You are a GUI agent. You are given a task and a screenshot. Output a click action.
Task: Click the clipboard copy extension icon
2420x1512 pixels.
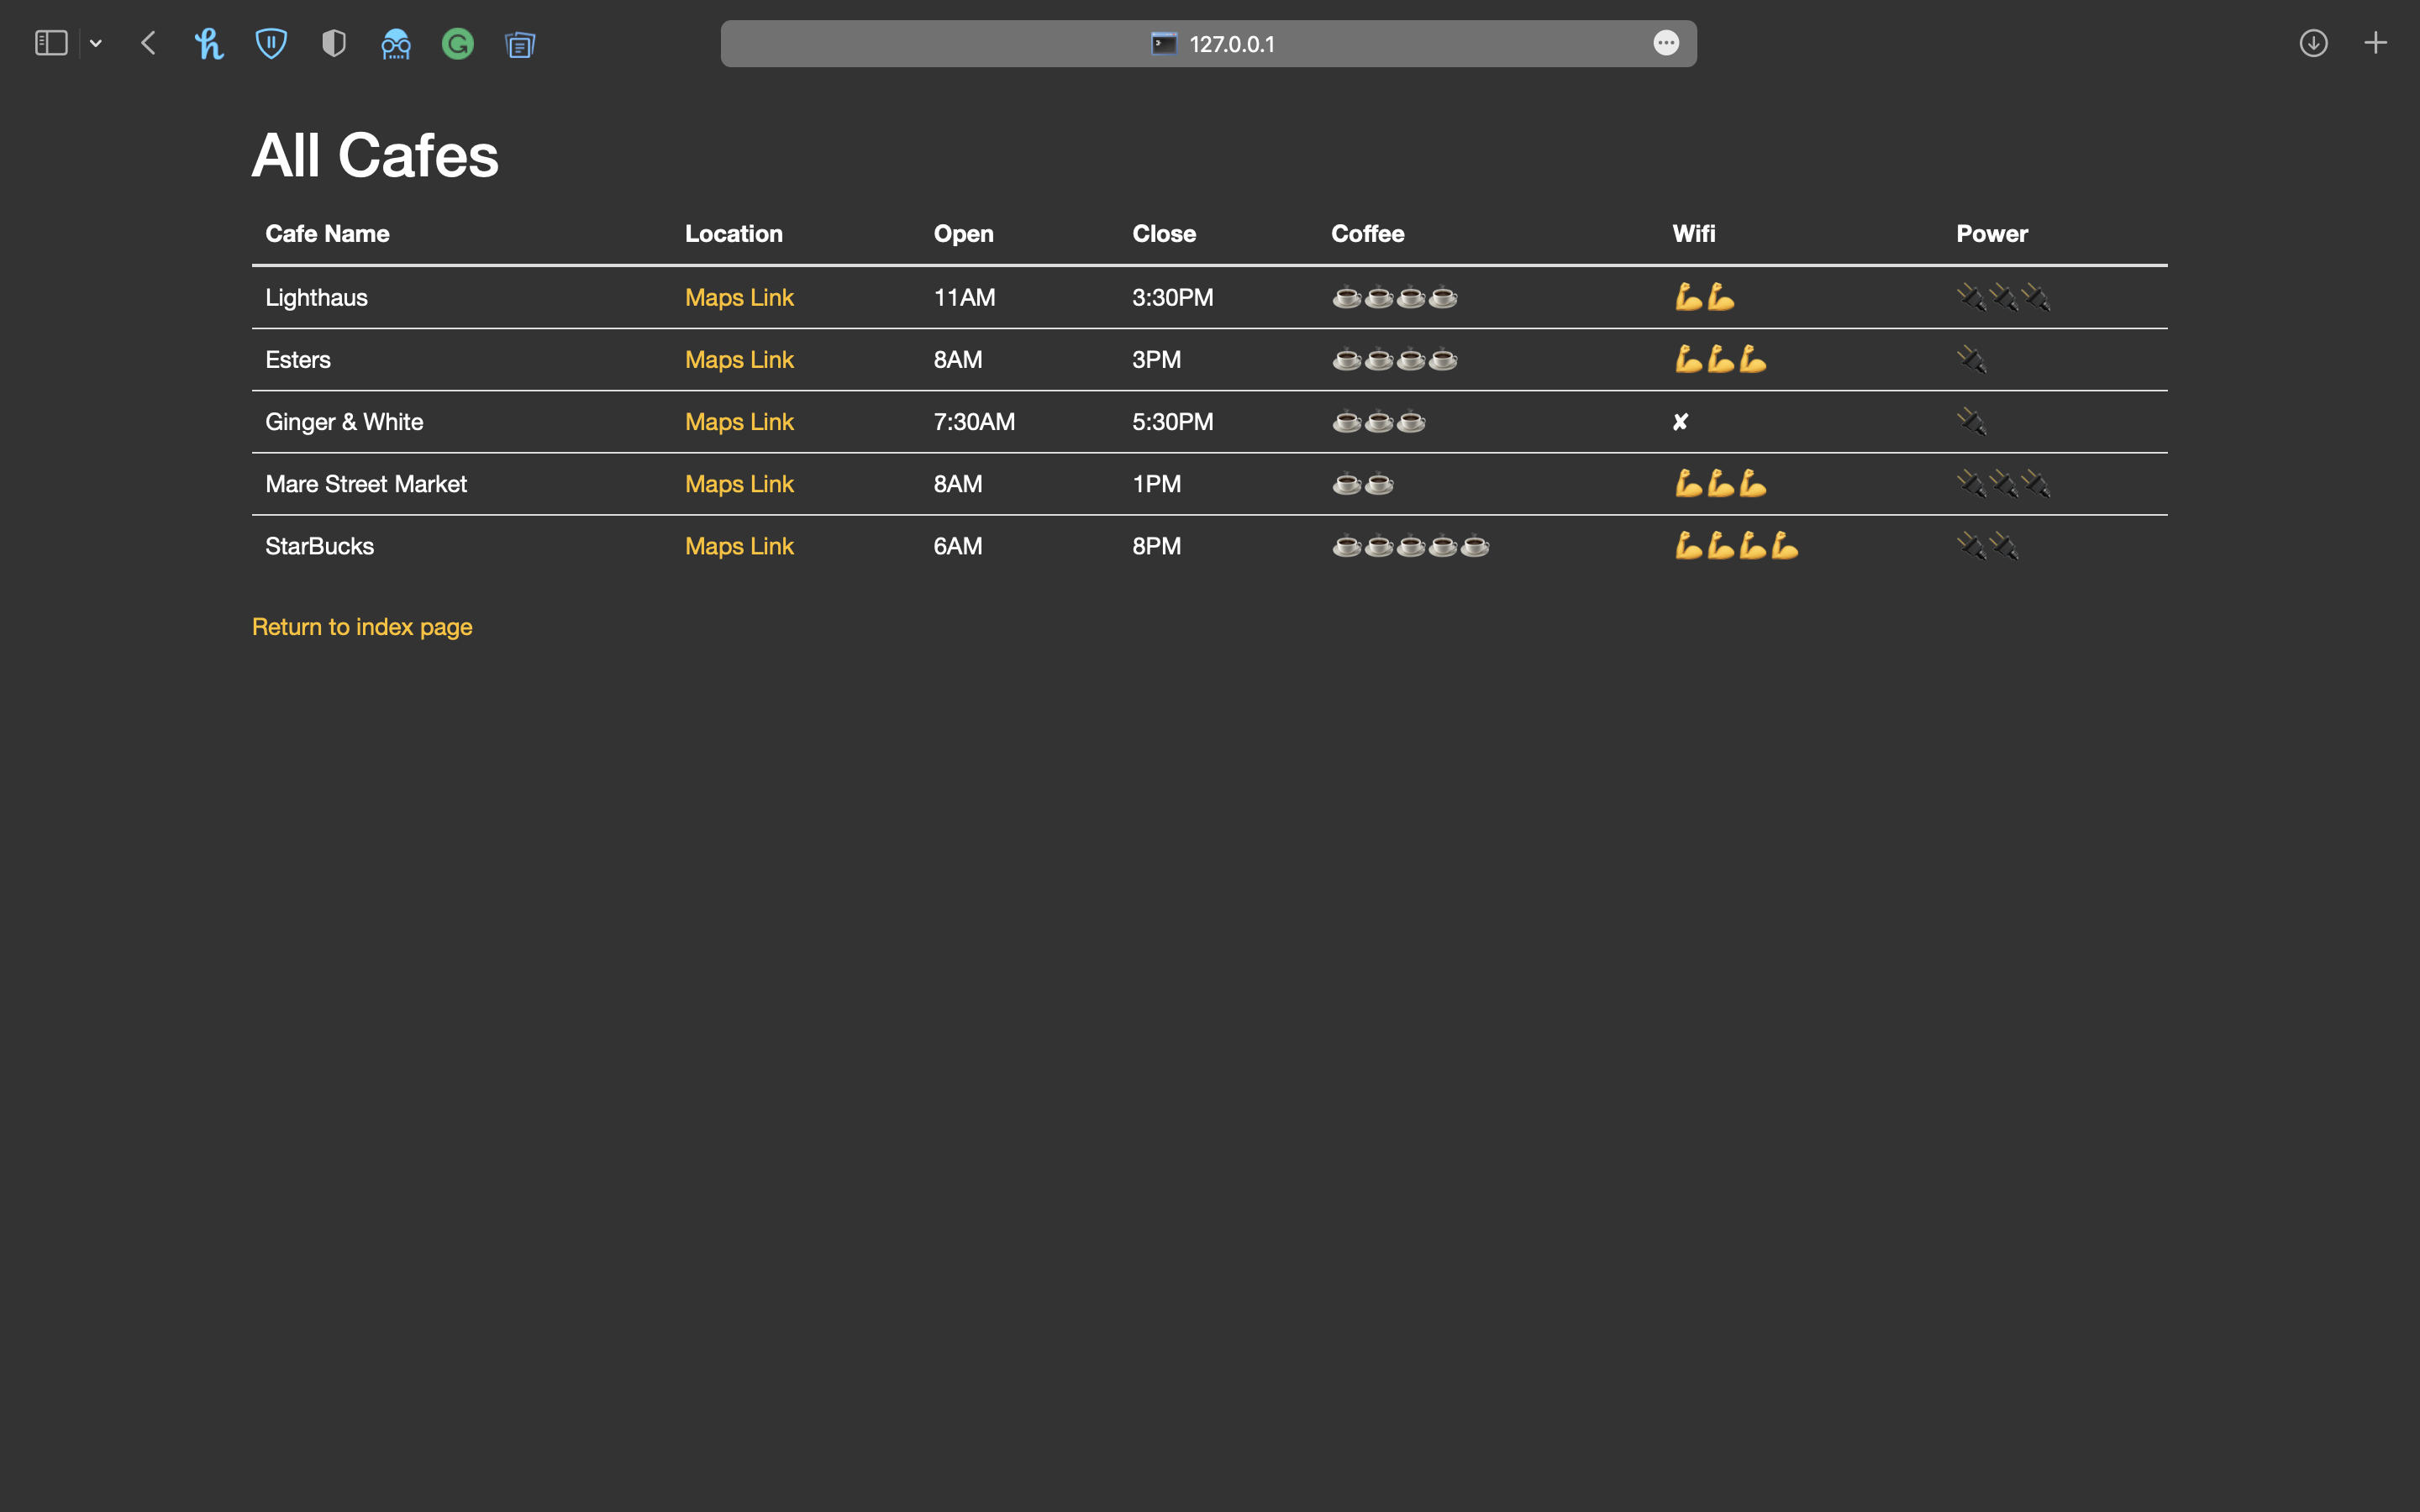click(520, 43)
